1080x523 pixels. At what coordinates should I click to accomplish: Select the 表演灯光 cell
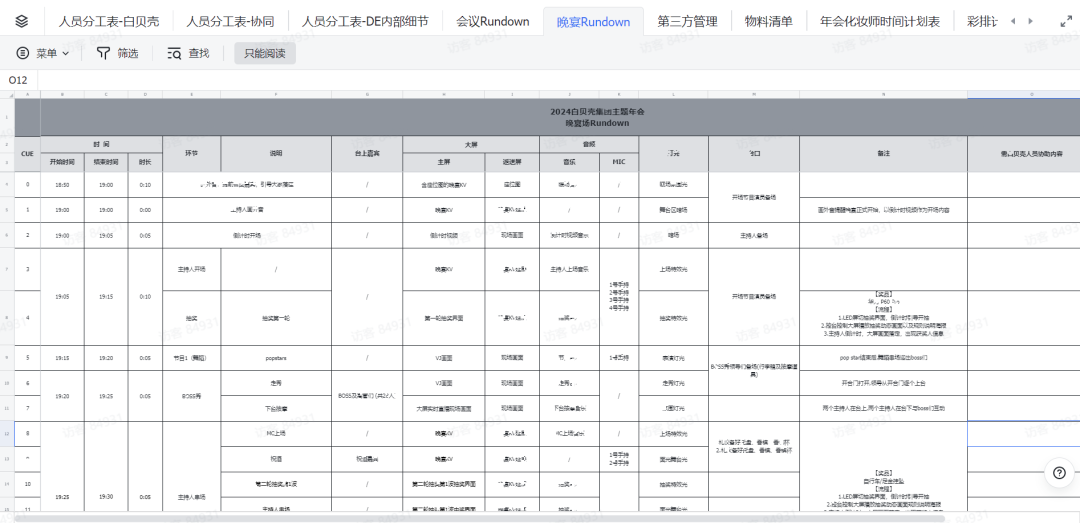[674, 358]
